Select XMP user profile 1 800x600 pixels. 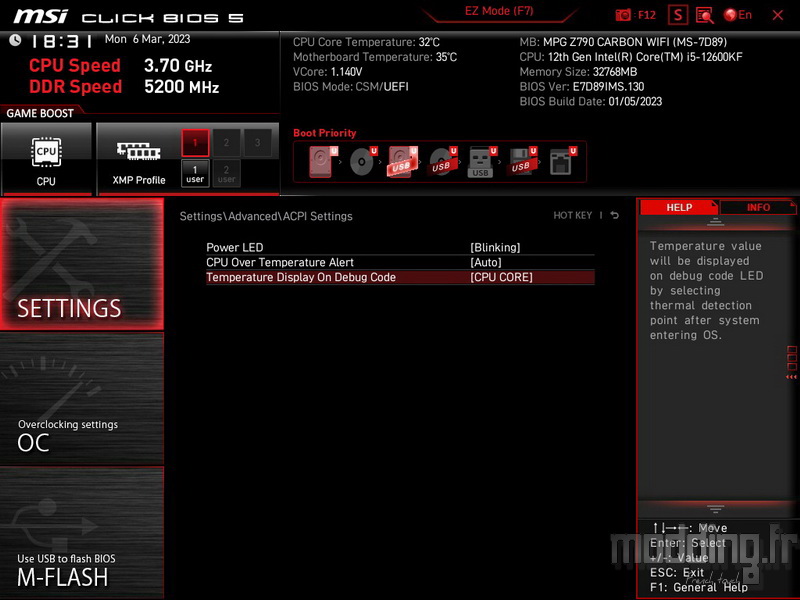click(x=195, y=173)
